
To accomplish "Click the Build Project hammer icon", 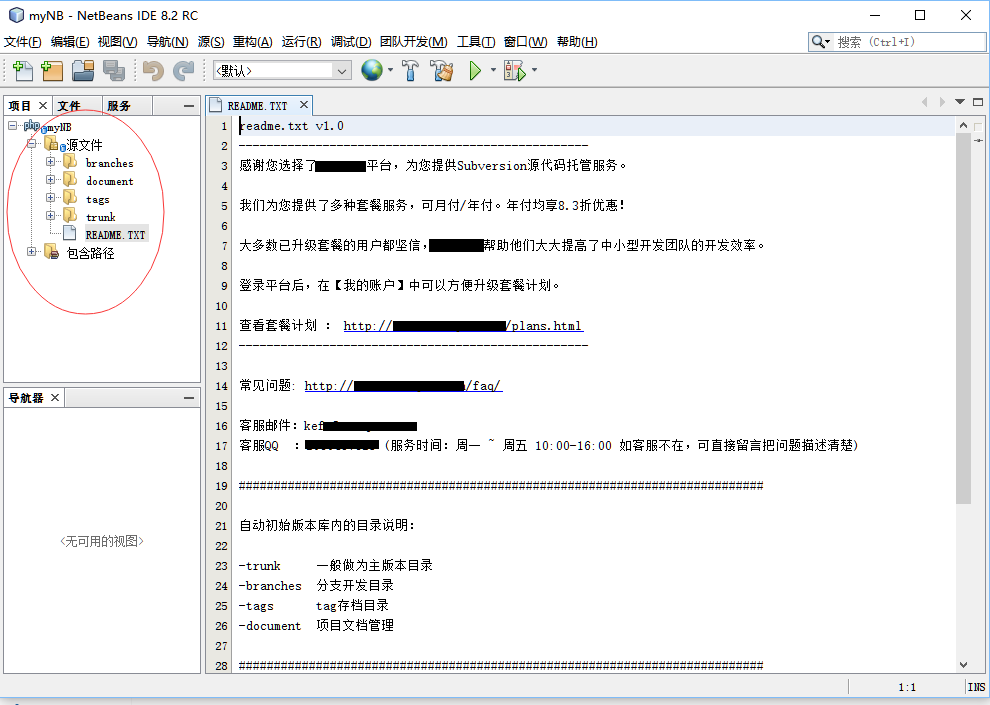I will pyautogui.click(x=410, y=71).
